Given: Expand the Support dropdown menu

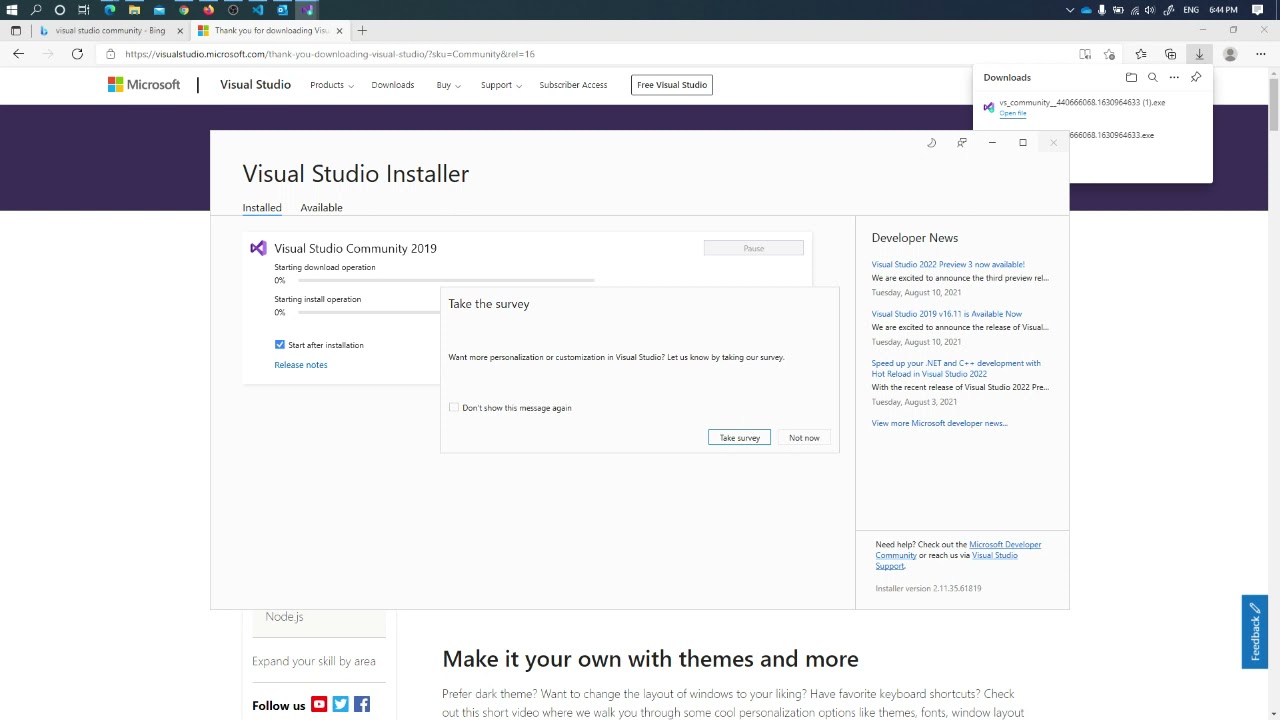Looking at the screenshot, I should pyautogui.click(x=501, y=85).
